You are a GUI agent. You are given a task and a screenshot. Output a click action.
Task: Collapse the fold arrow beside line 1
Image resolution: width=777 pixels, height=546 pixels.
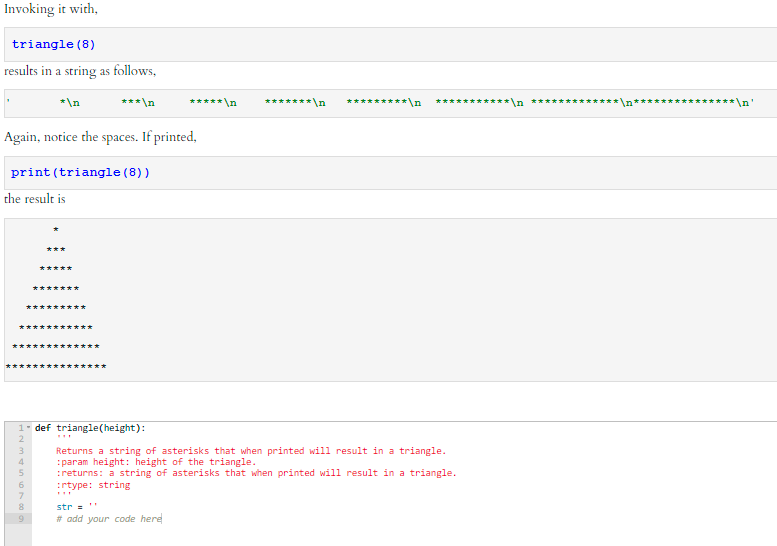point(28,427)
